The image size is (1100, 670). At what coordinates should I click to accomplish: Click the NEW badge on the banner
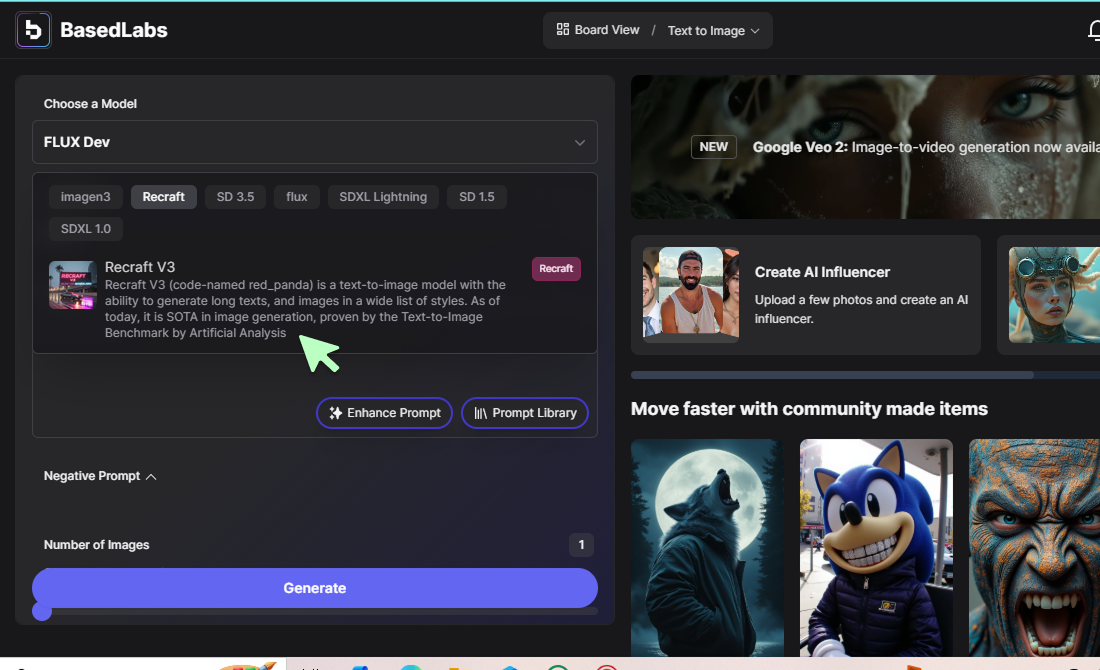713,147
